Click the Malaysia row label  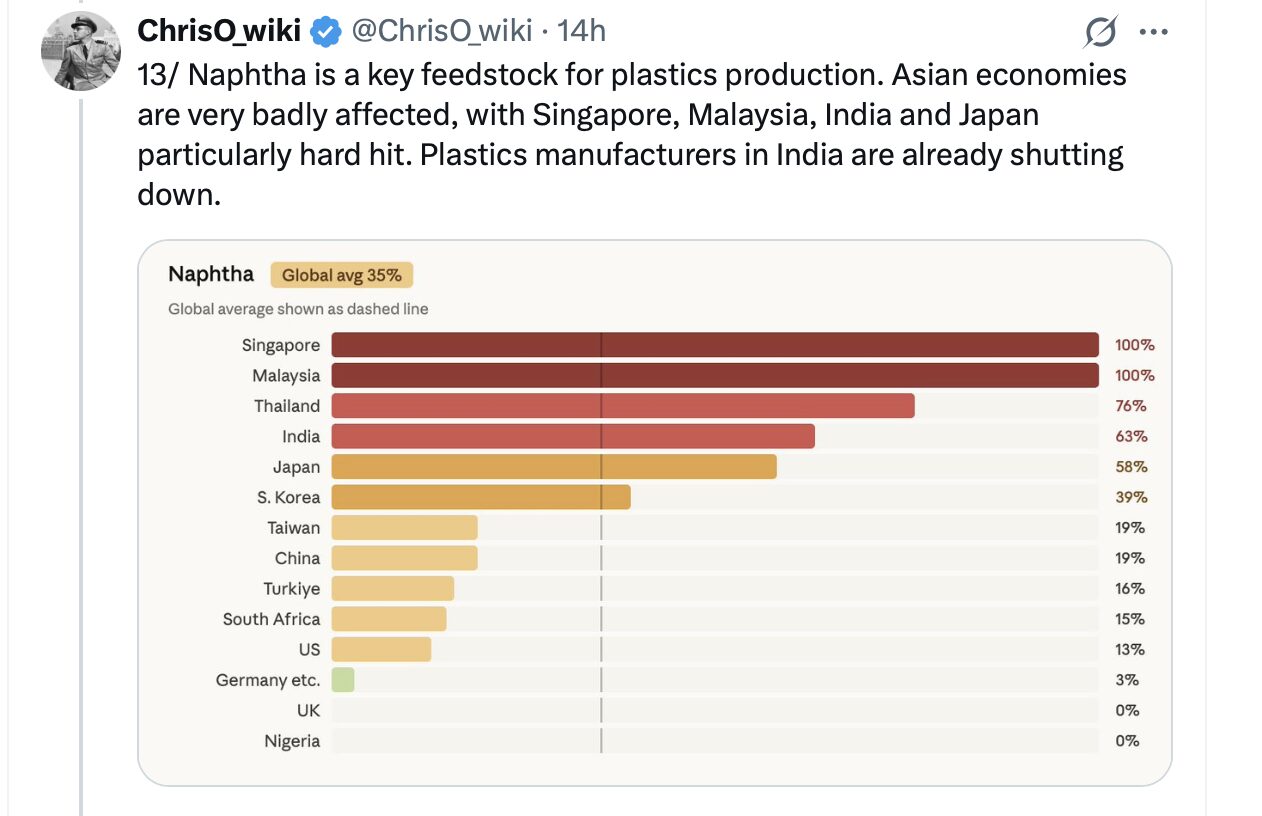286,376
